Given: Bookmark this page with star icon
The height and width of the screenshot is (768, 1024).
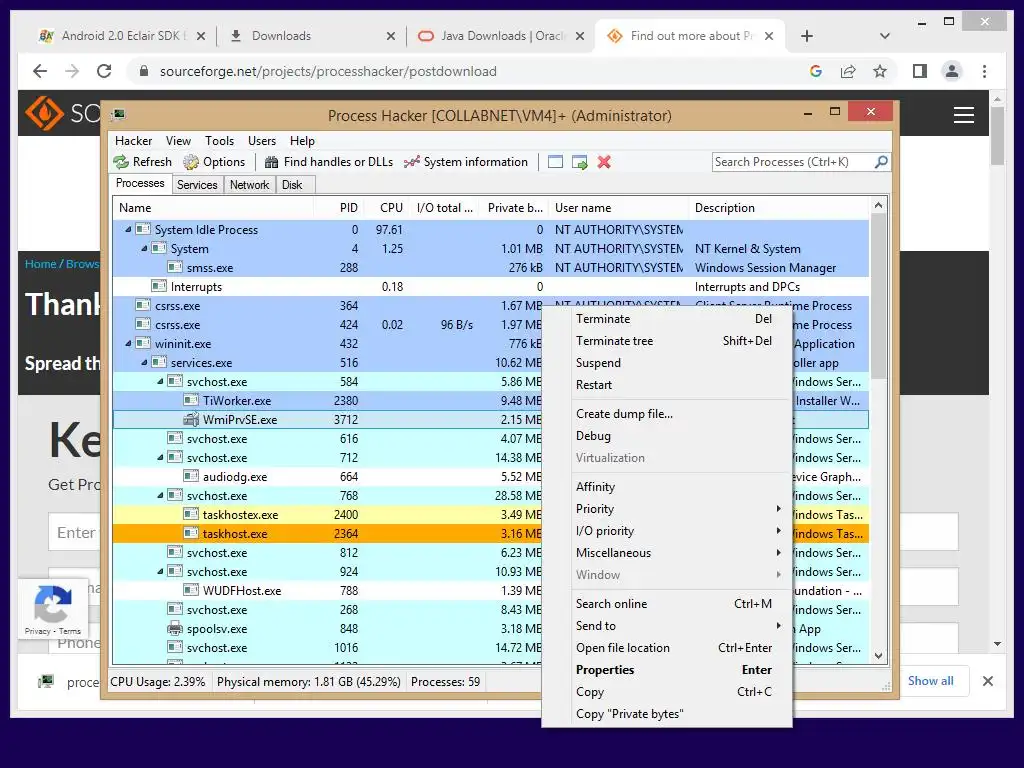Looking at the screenshot, I should click(x=880, y=71).
